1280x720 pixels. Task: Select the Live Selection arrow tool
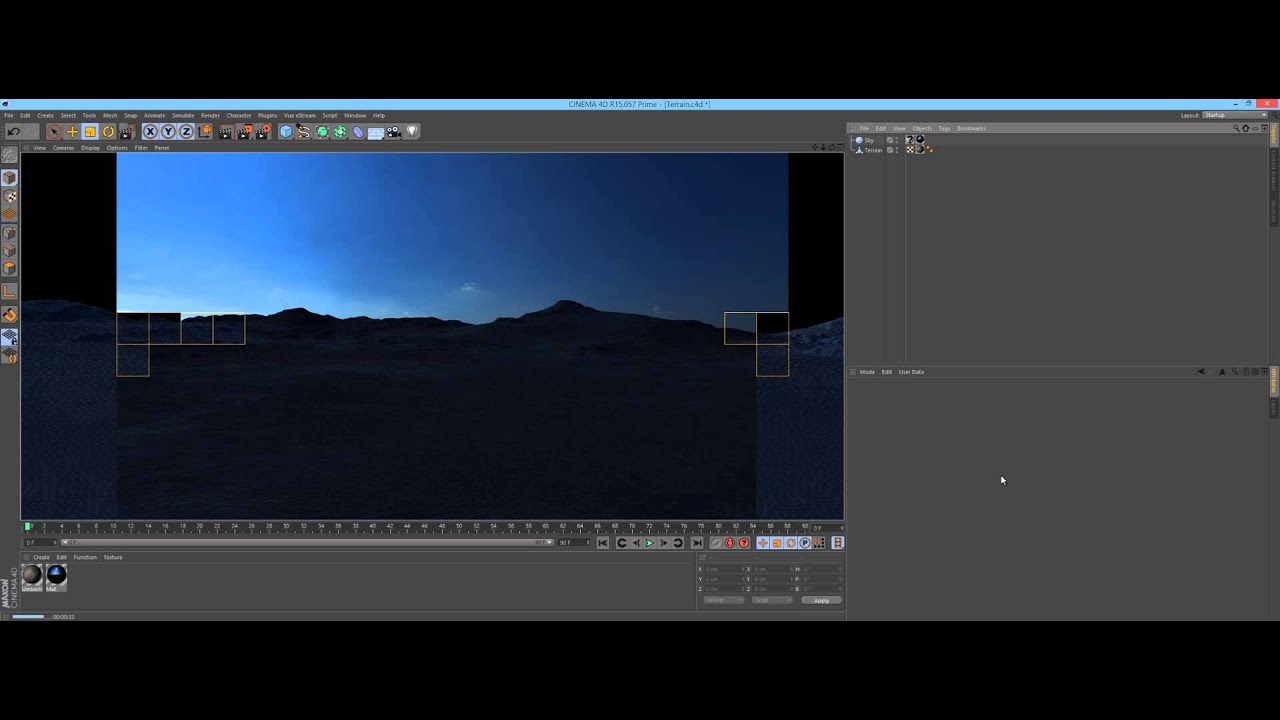pos(54,132)
